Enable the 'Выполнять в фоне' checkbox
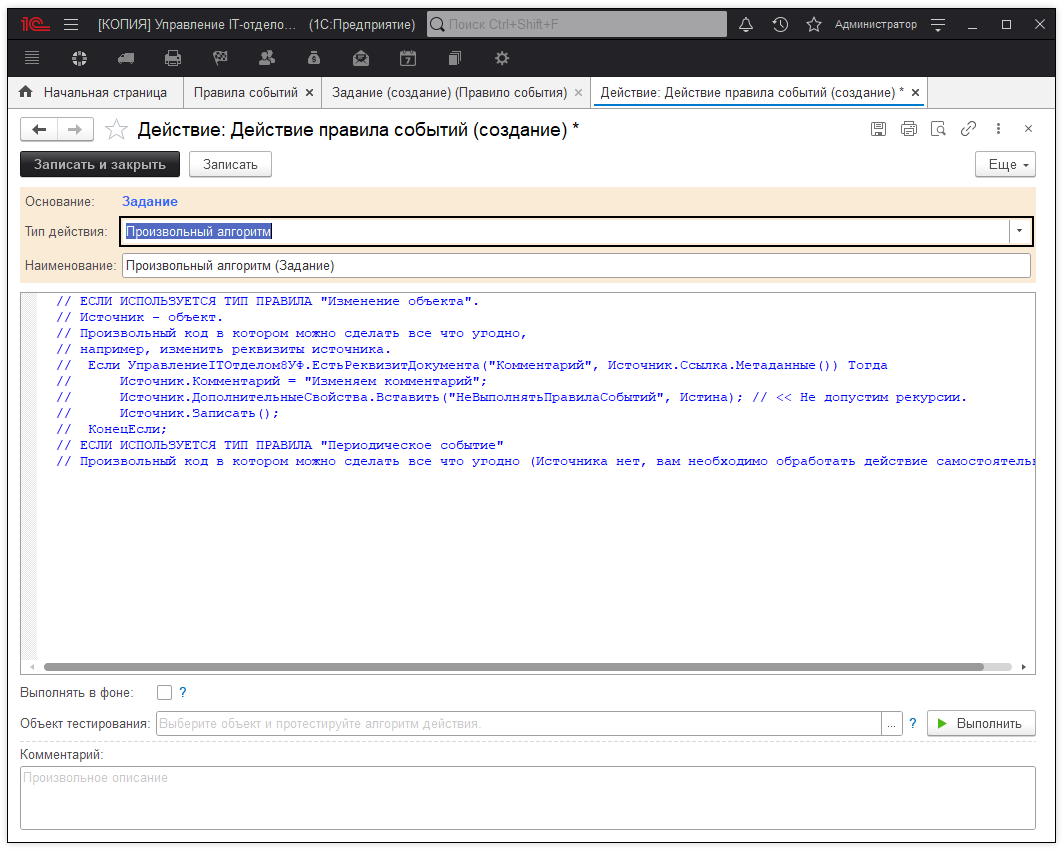This screenshot has height=850, width=1063. pyautogui.click(x=164, y=692)
